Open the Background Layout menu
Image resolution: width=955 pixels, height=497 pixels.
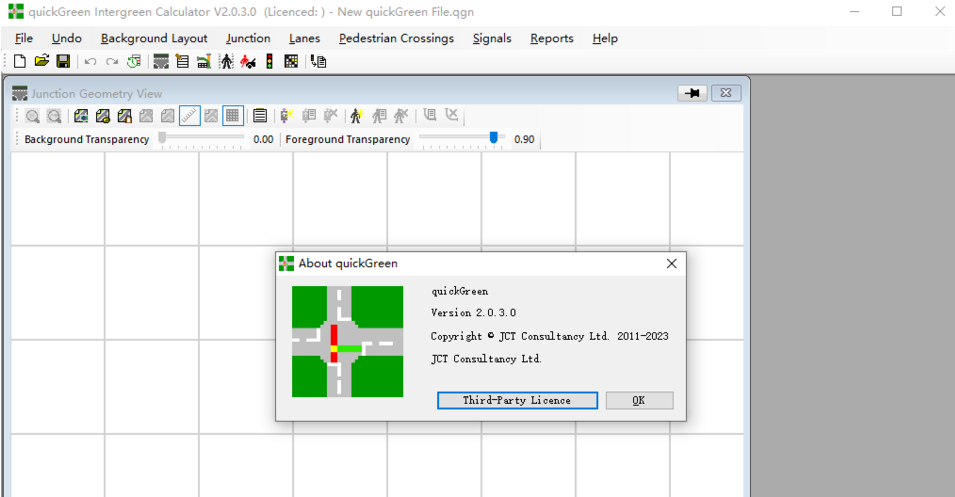(x=154, y=38)
